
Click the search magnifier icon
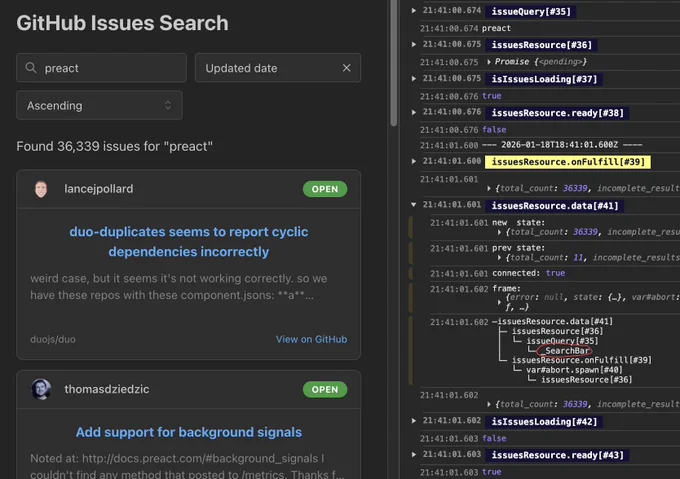tap(31, 68)
